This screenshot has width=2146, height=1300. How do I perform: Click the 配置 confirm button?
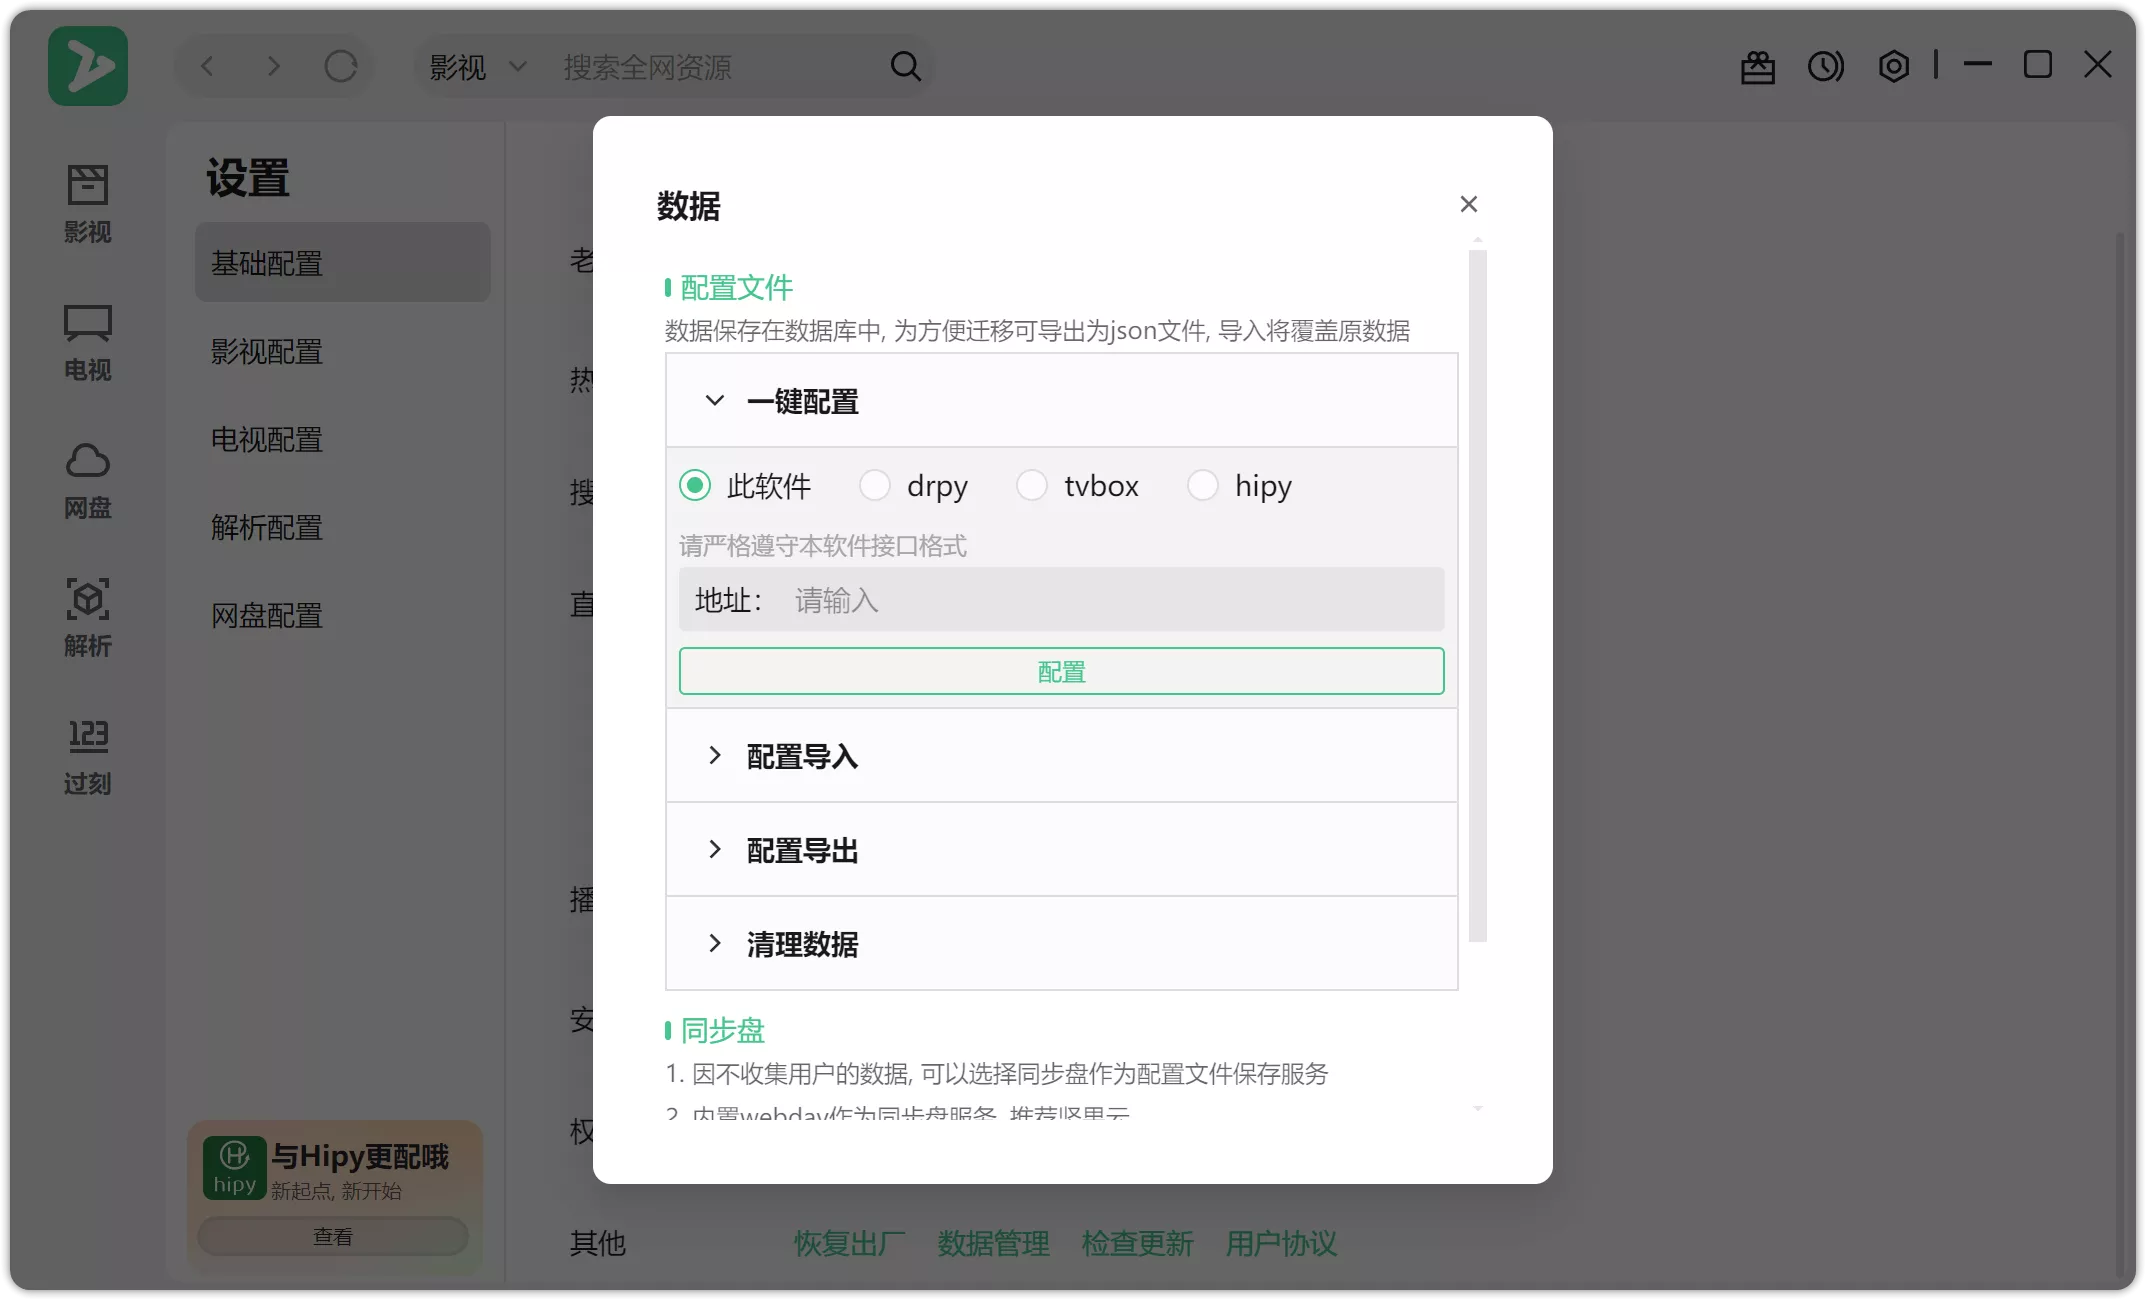click(1061, 671)
